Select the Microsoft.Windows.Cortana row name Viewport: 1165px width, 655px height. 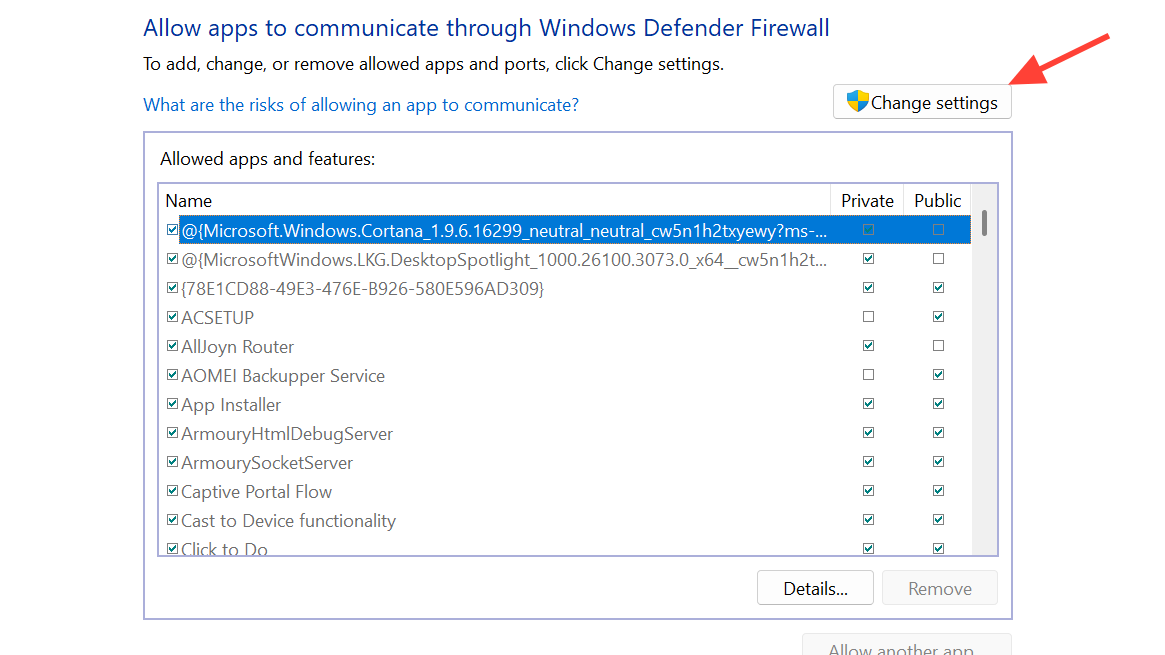click(x=504, y=231)
